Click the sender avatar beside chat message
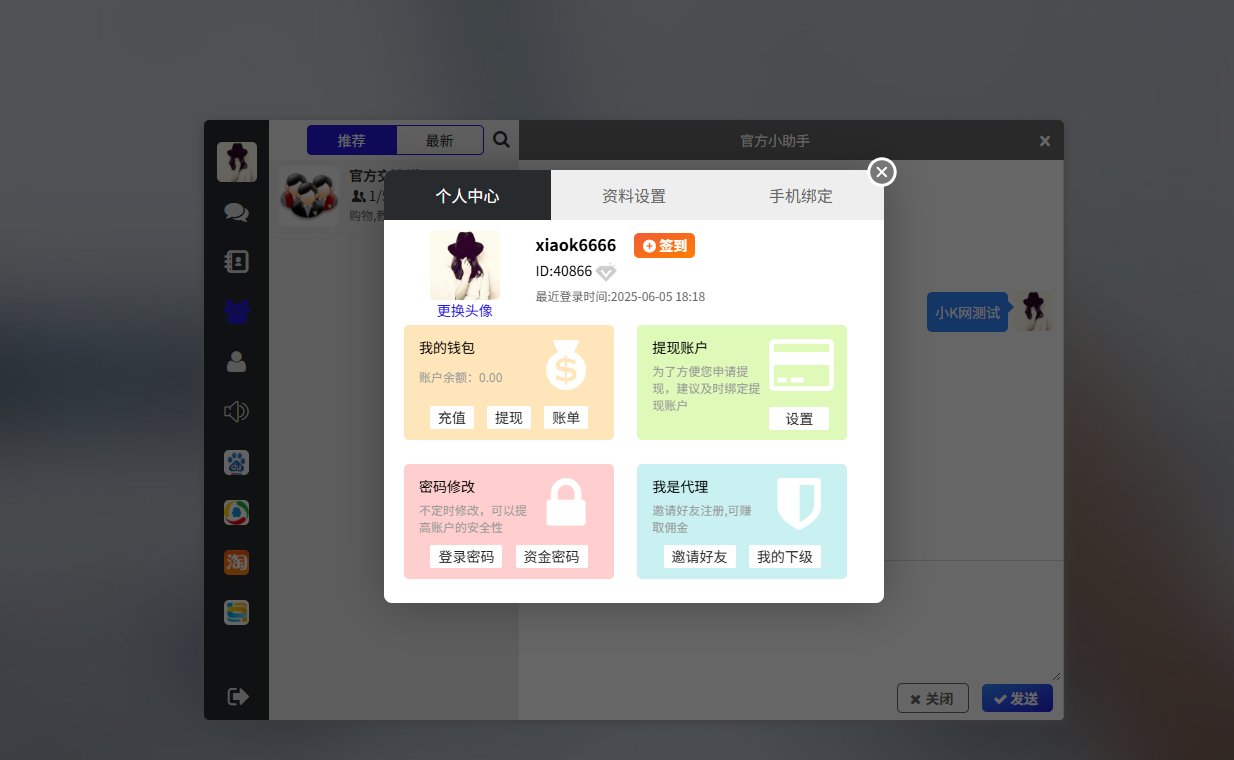Screen dimensions: 1234x760 pyautogui.click(x=1033, y=312)
